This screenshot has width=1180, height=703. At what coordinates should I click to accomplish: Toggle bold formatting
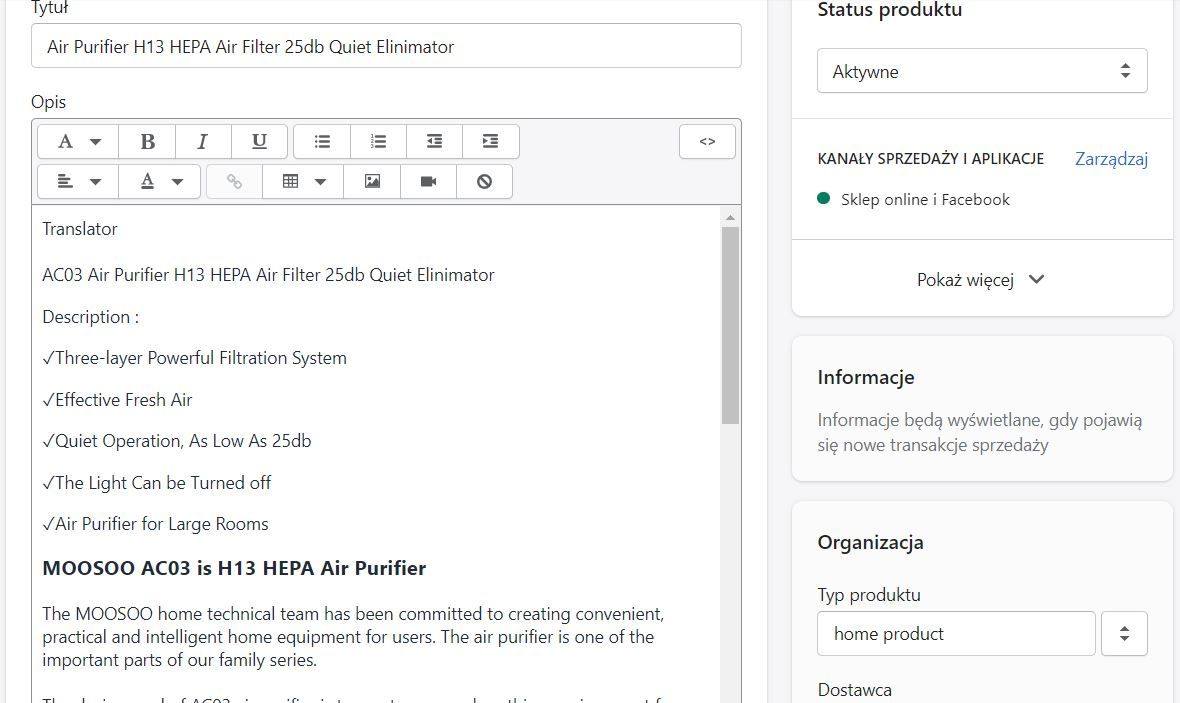click(x=148, y=142)
